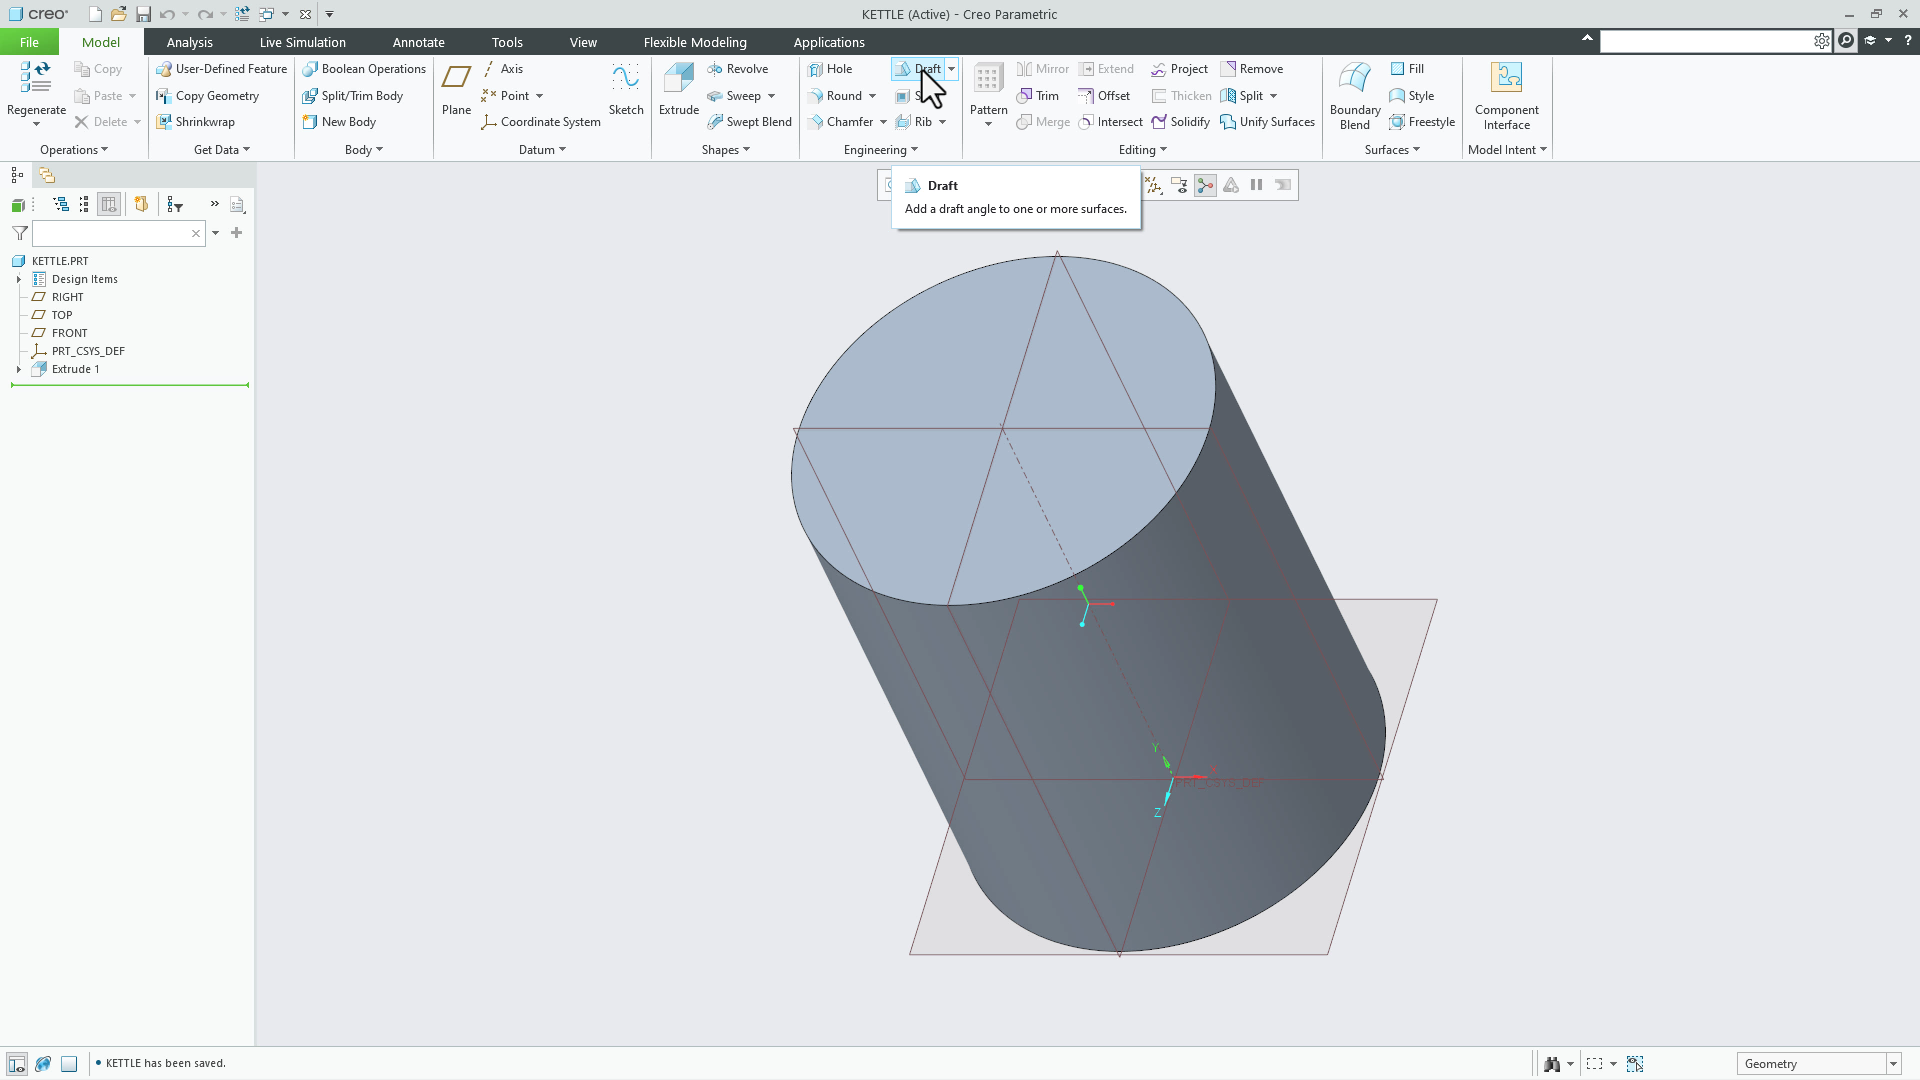The width and height of the screenshot is (1920, 1080).
Task: Click the model tree filter search box
Action: [x=115, y=233]
